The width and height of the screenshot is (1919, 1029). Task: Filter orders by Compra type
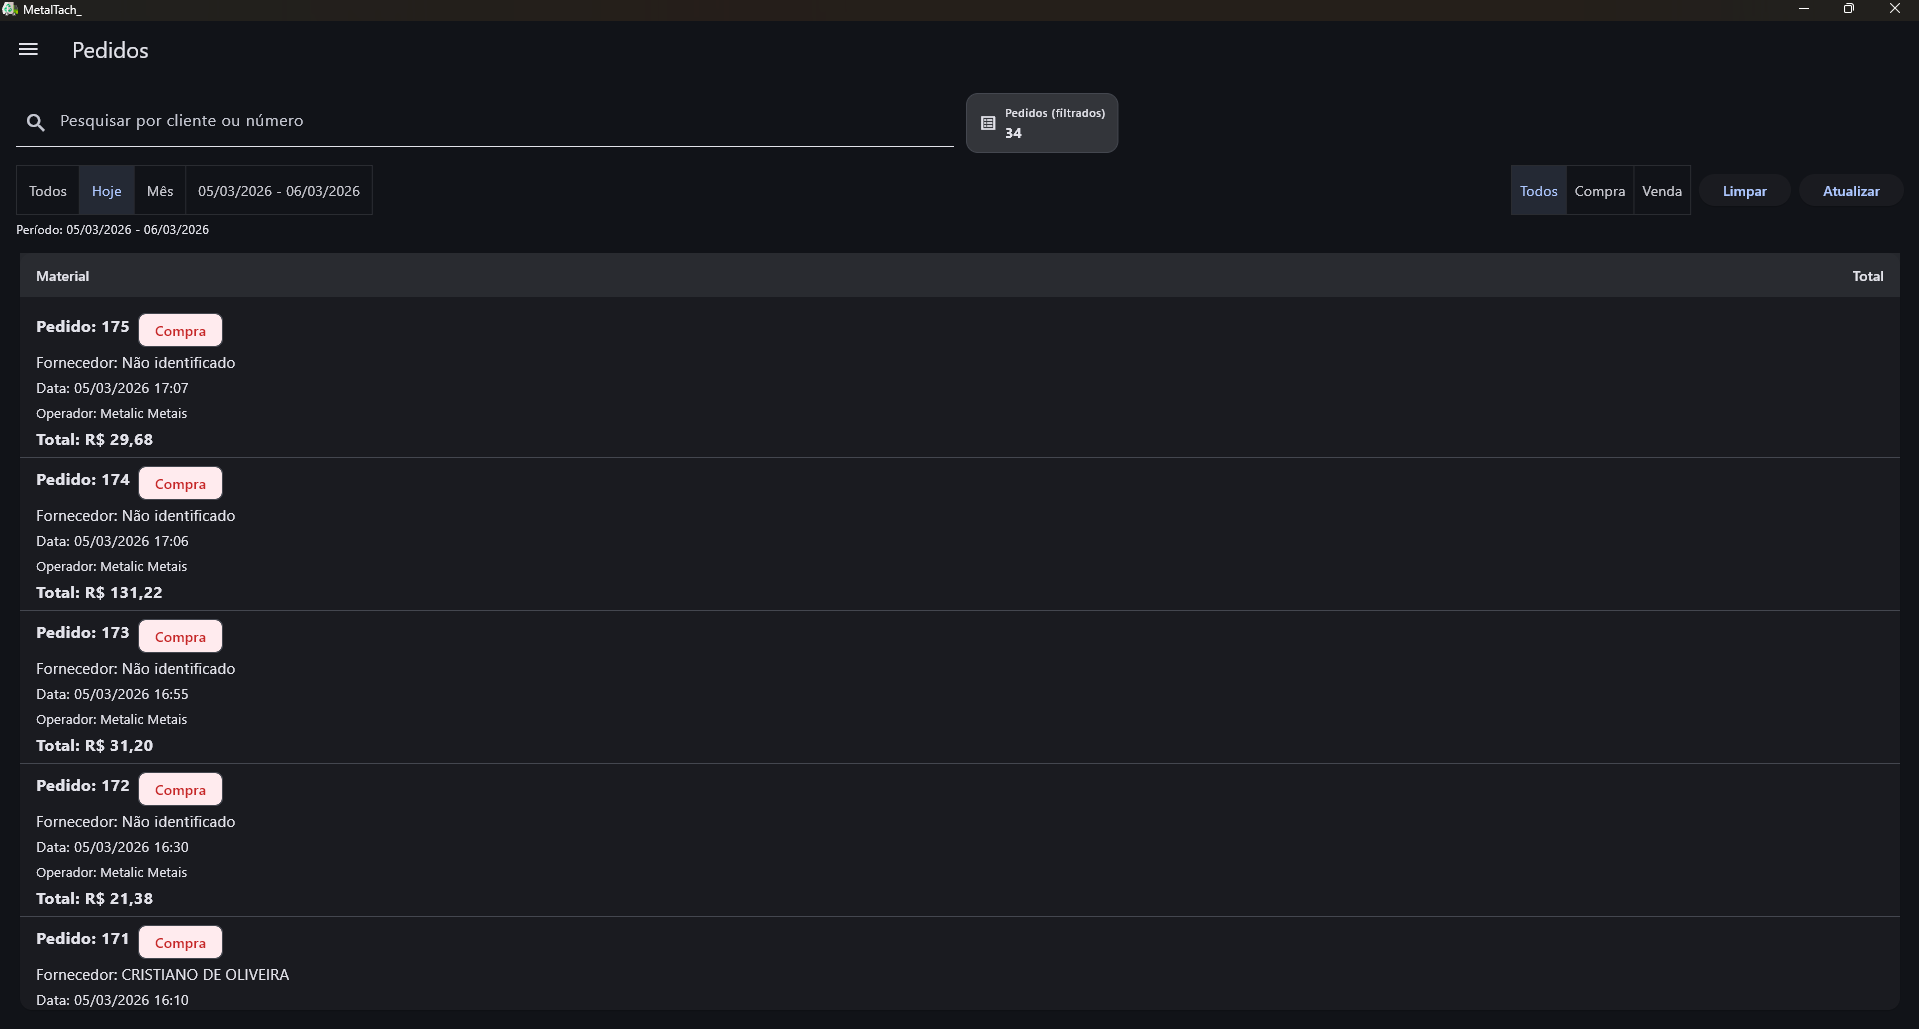[1599, 191]
